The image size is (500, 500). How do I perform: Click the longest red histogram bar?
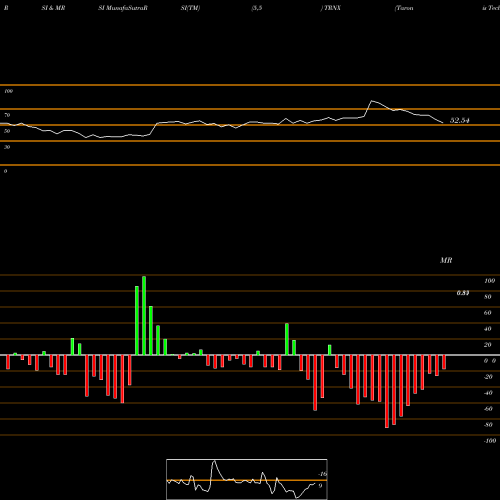[x=387, y=391]
